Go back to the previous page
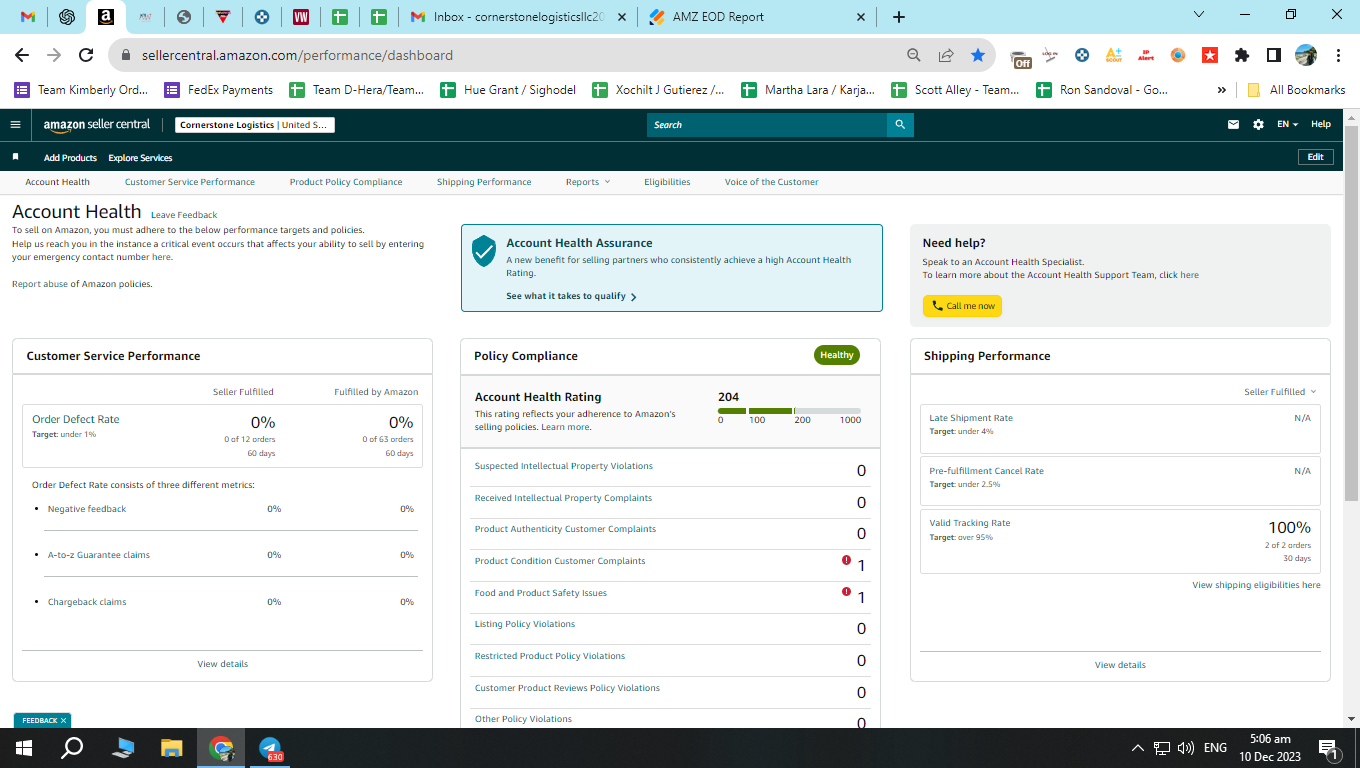This screenshot has width=1360, height=768. (x=22, y=55)
